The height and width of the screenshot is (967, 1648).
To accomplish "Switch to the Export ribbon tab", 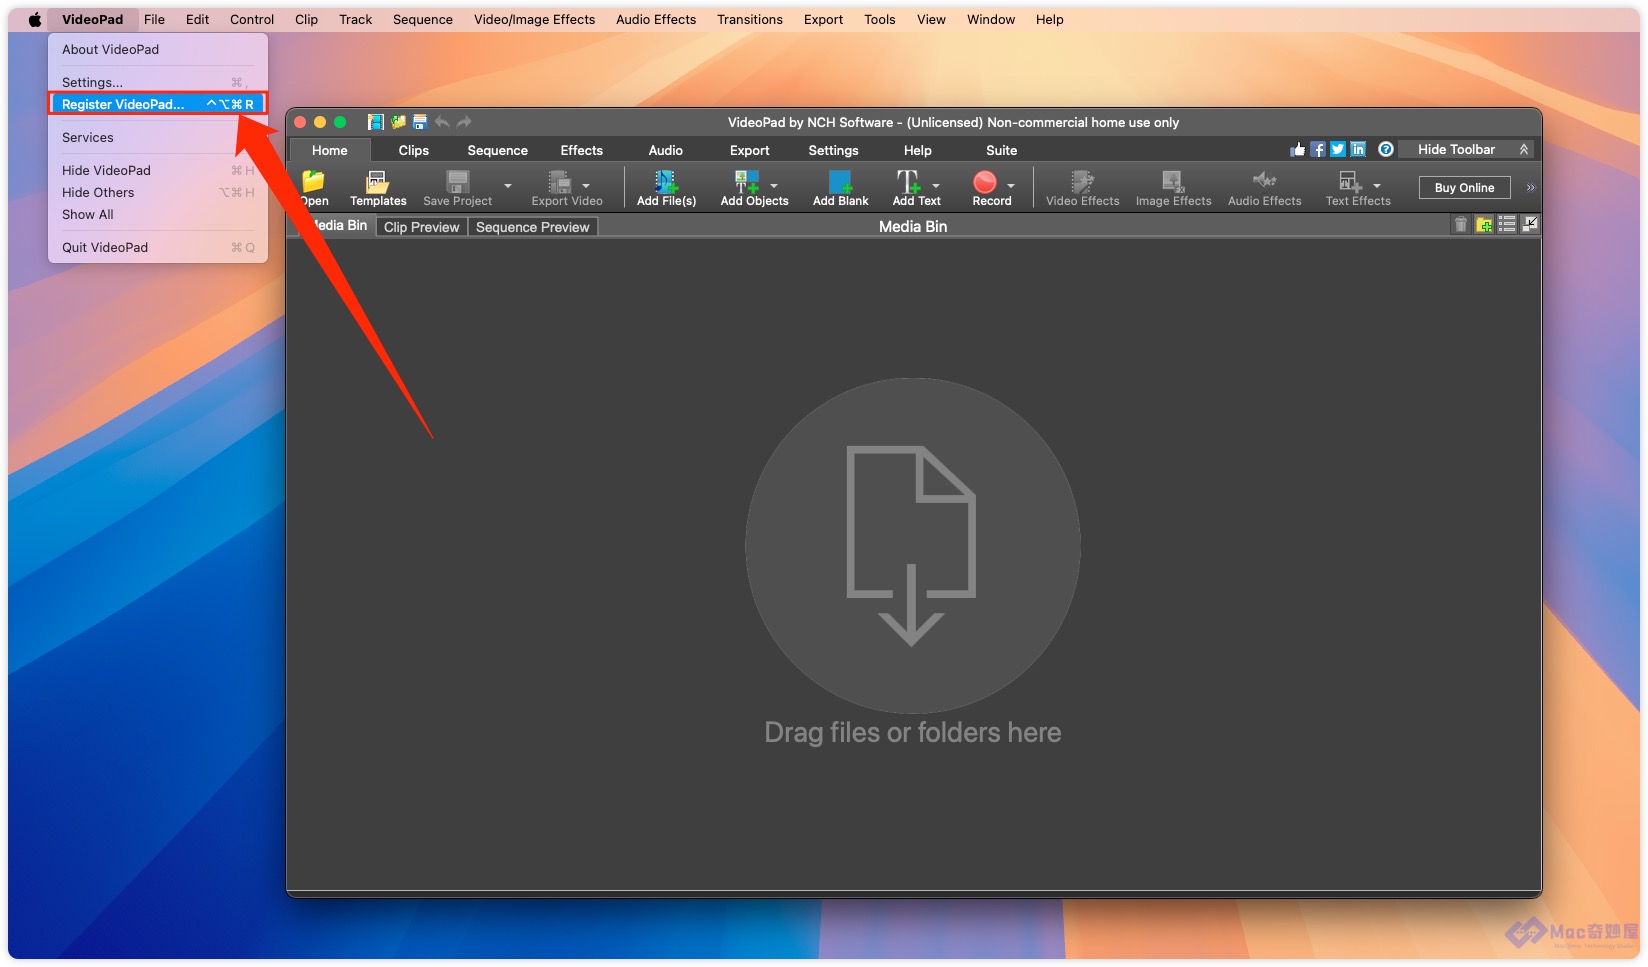I will pyautogui.click(x=749, y=150).
